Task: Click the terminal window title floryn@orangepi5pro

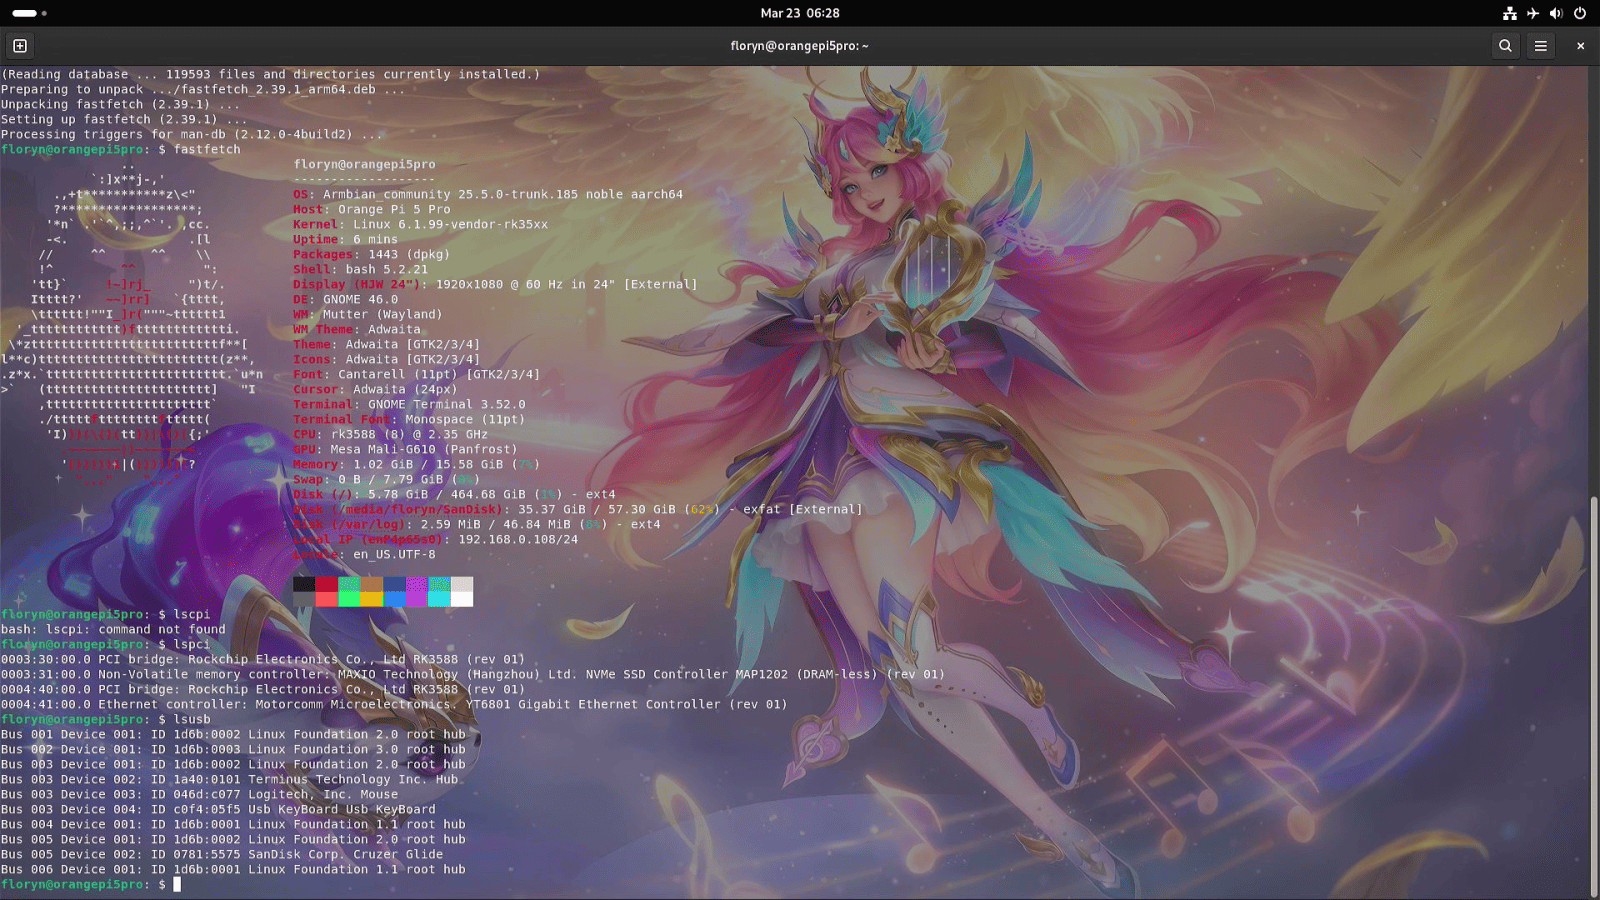Action: click(x=799, y=46)
